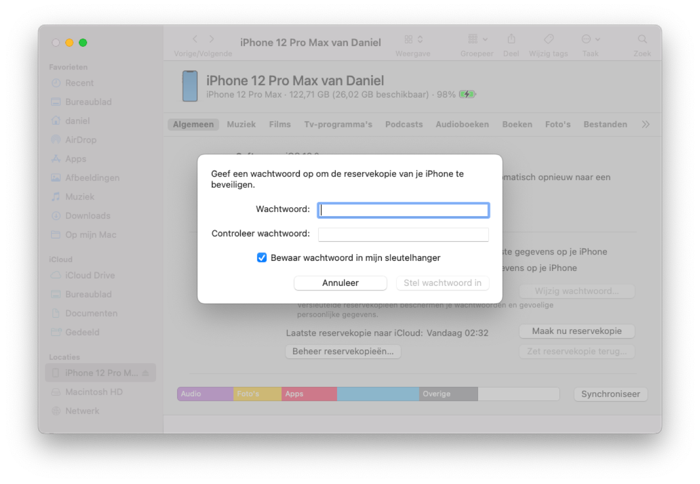Click the Wachtwoord input field
The image size is (700, 484).
point(403,210)
